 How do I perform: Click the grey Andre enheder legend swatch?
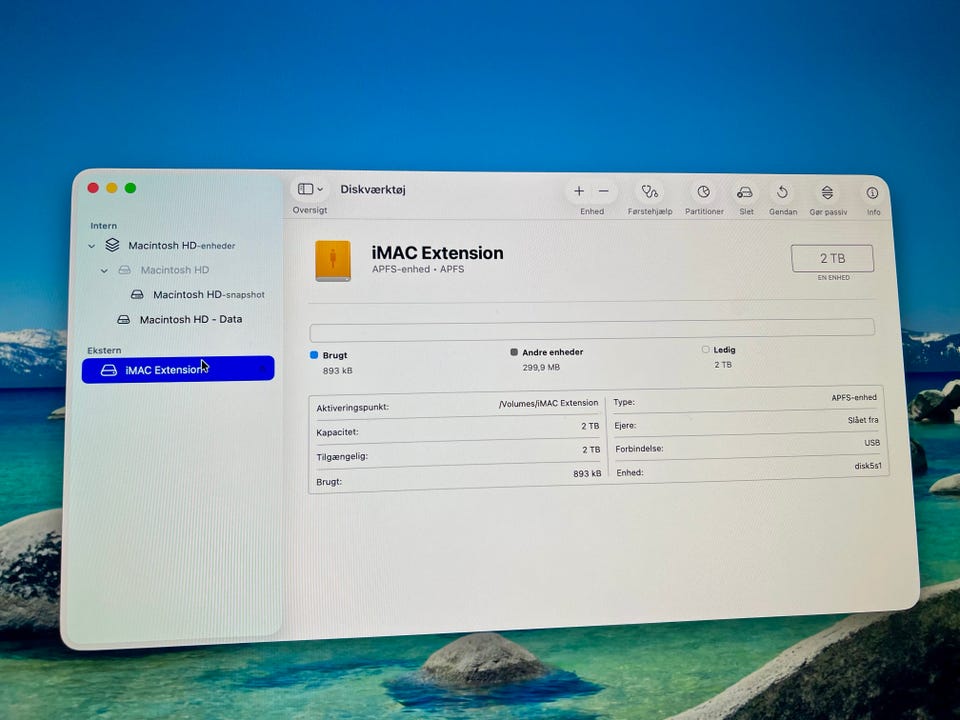pyautogui.click(x=514, y=352)
